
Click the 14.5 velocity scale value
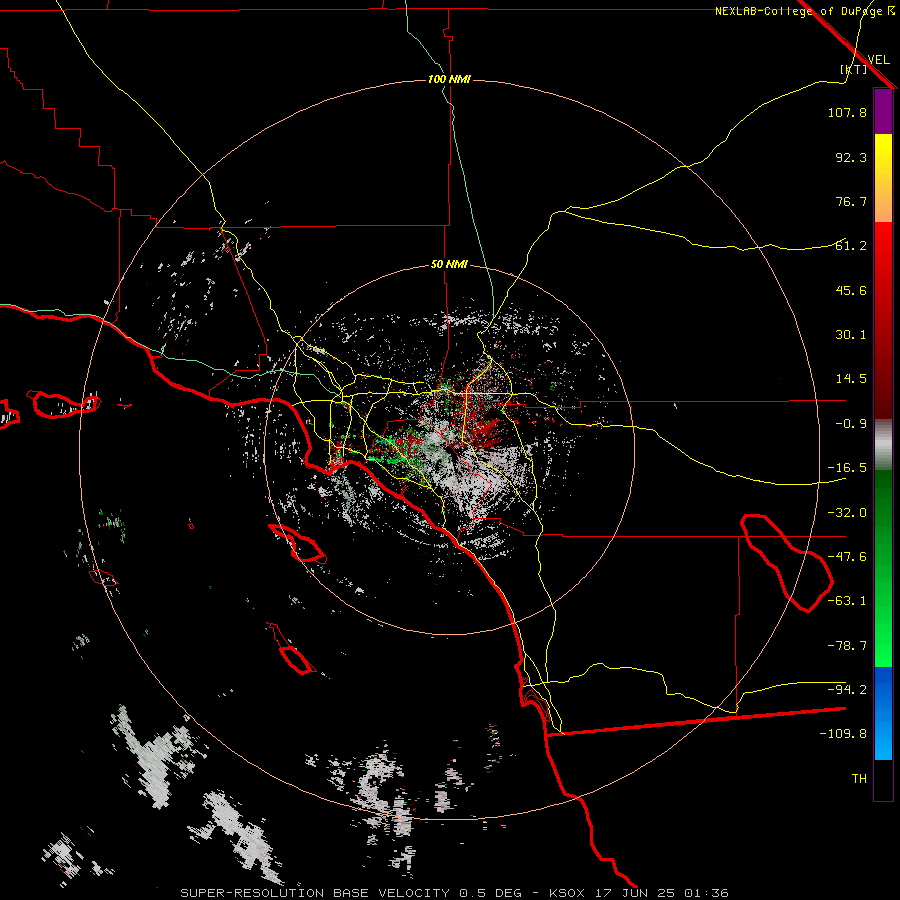851,379
